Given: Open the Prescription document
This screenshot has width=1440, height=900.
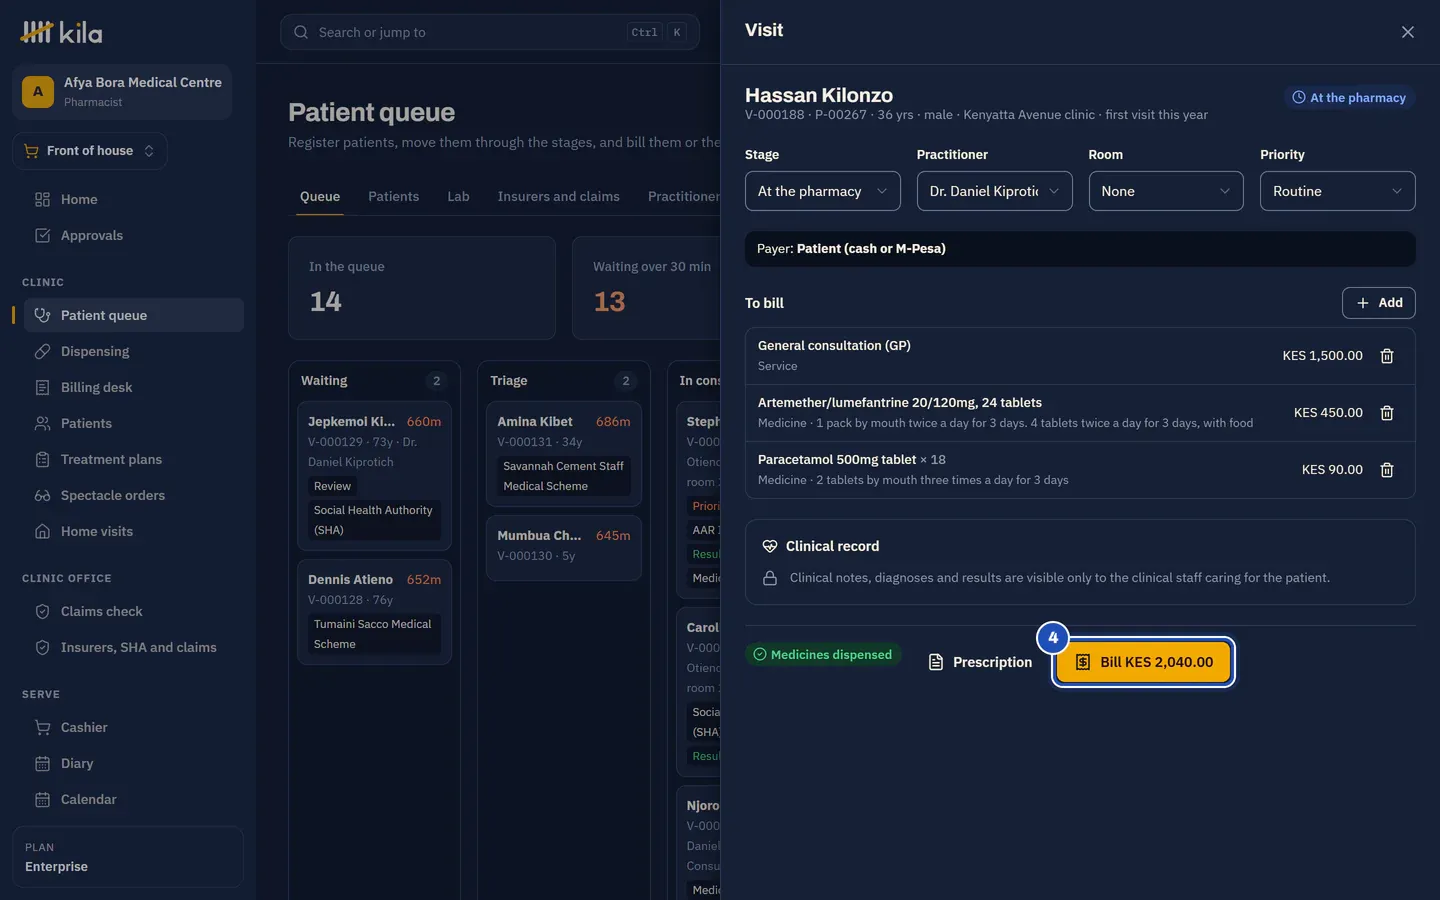Looking at the screenshot, I should point(980,662).
